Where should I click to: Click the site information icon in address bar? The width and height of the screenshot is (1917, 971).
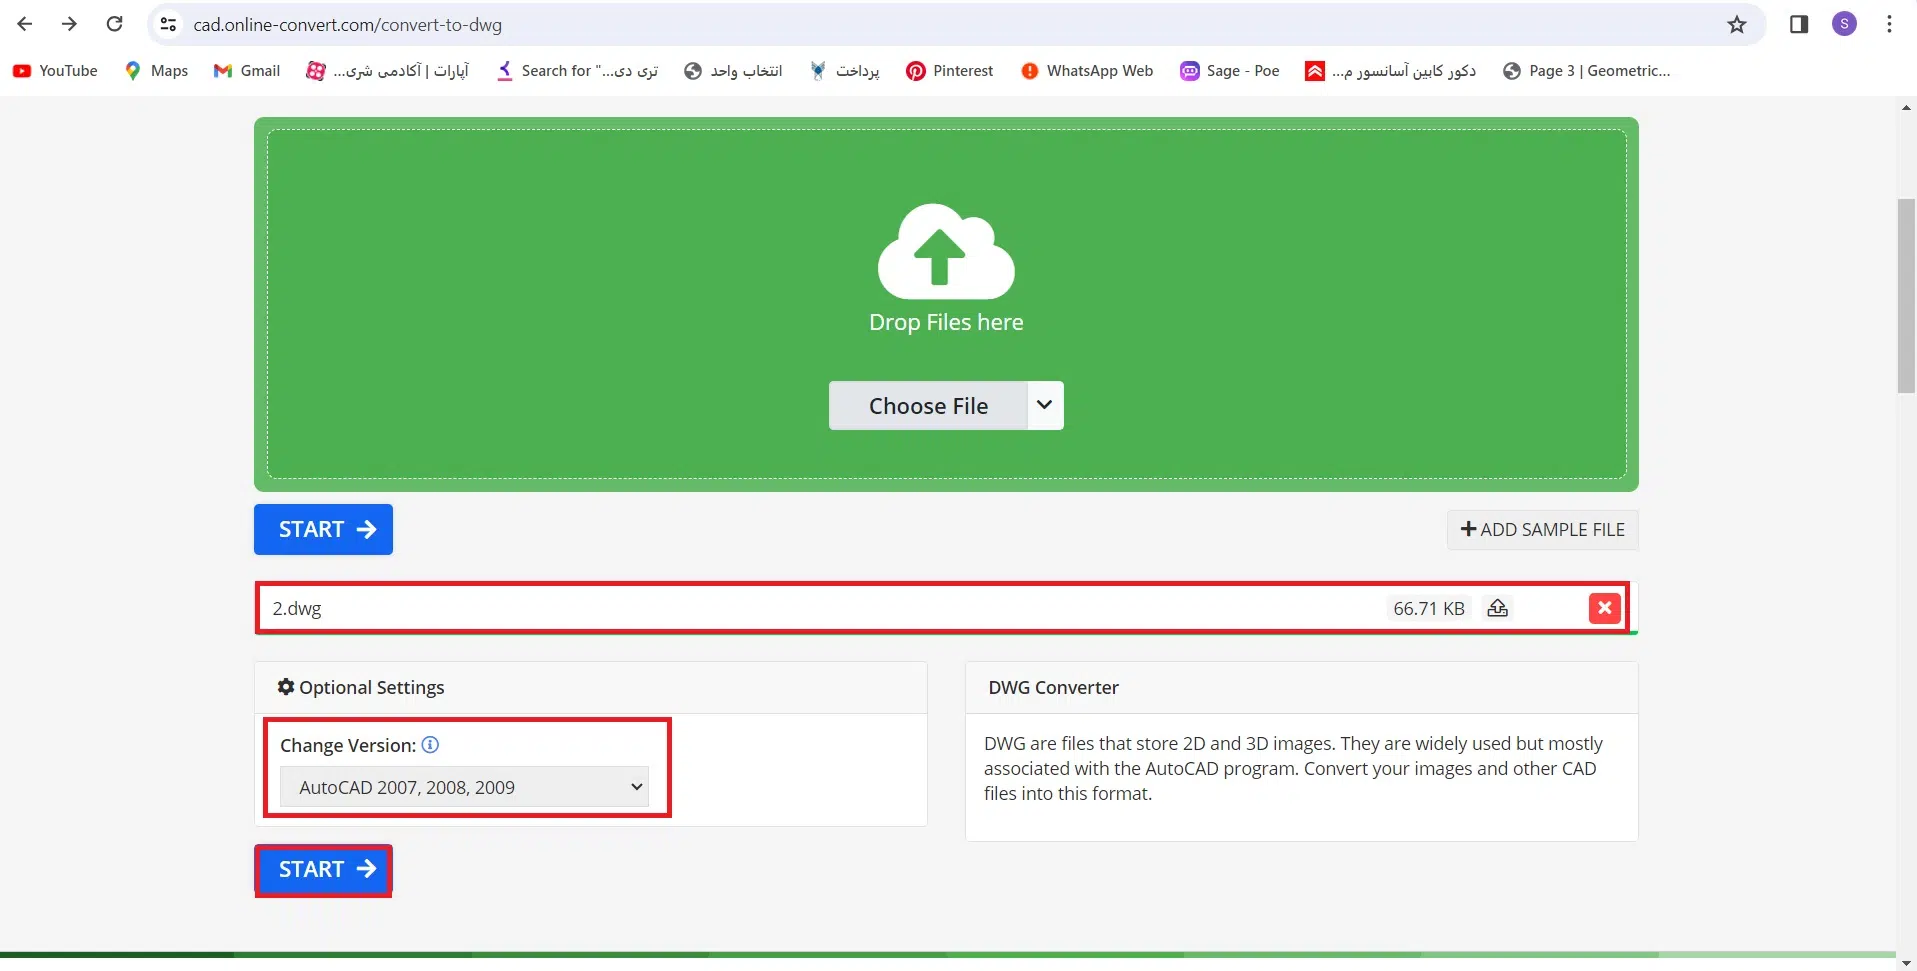[x=169, y=25]
